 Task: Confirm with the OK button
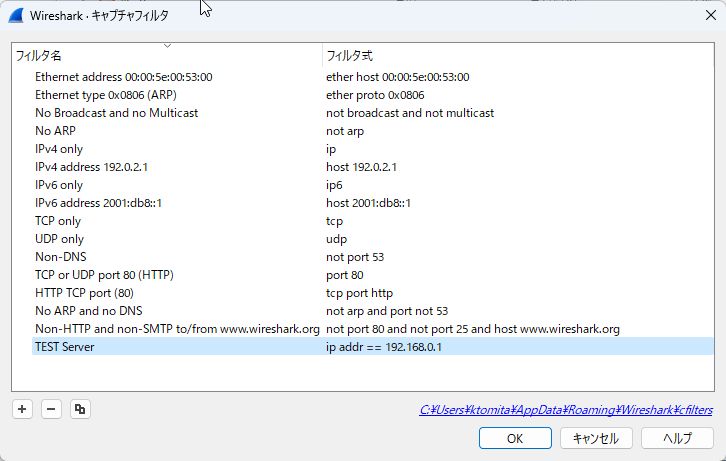pos(515,438)
